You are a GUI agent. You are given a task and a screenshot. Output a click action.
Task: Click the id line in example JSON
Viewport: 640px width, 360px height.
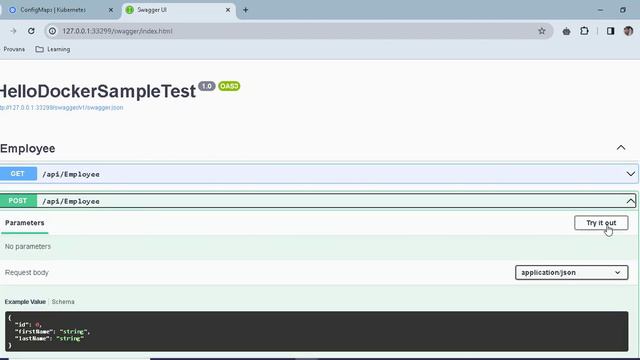(28, 324)
